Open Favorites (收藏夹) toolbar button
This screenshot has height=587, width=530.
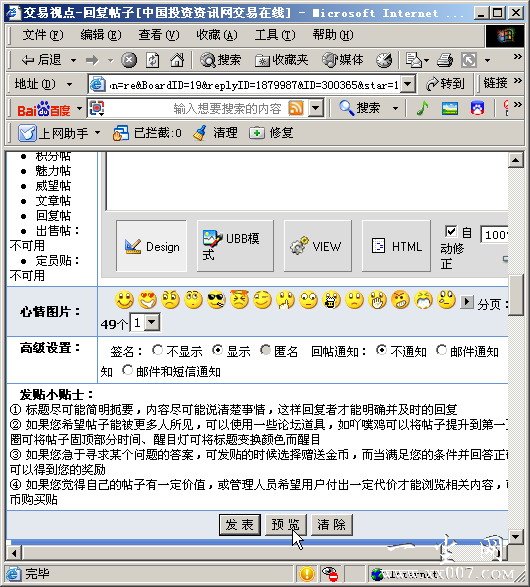tap(281, 60)
